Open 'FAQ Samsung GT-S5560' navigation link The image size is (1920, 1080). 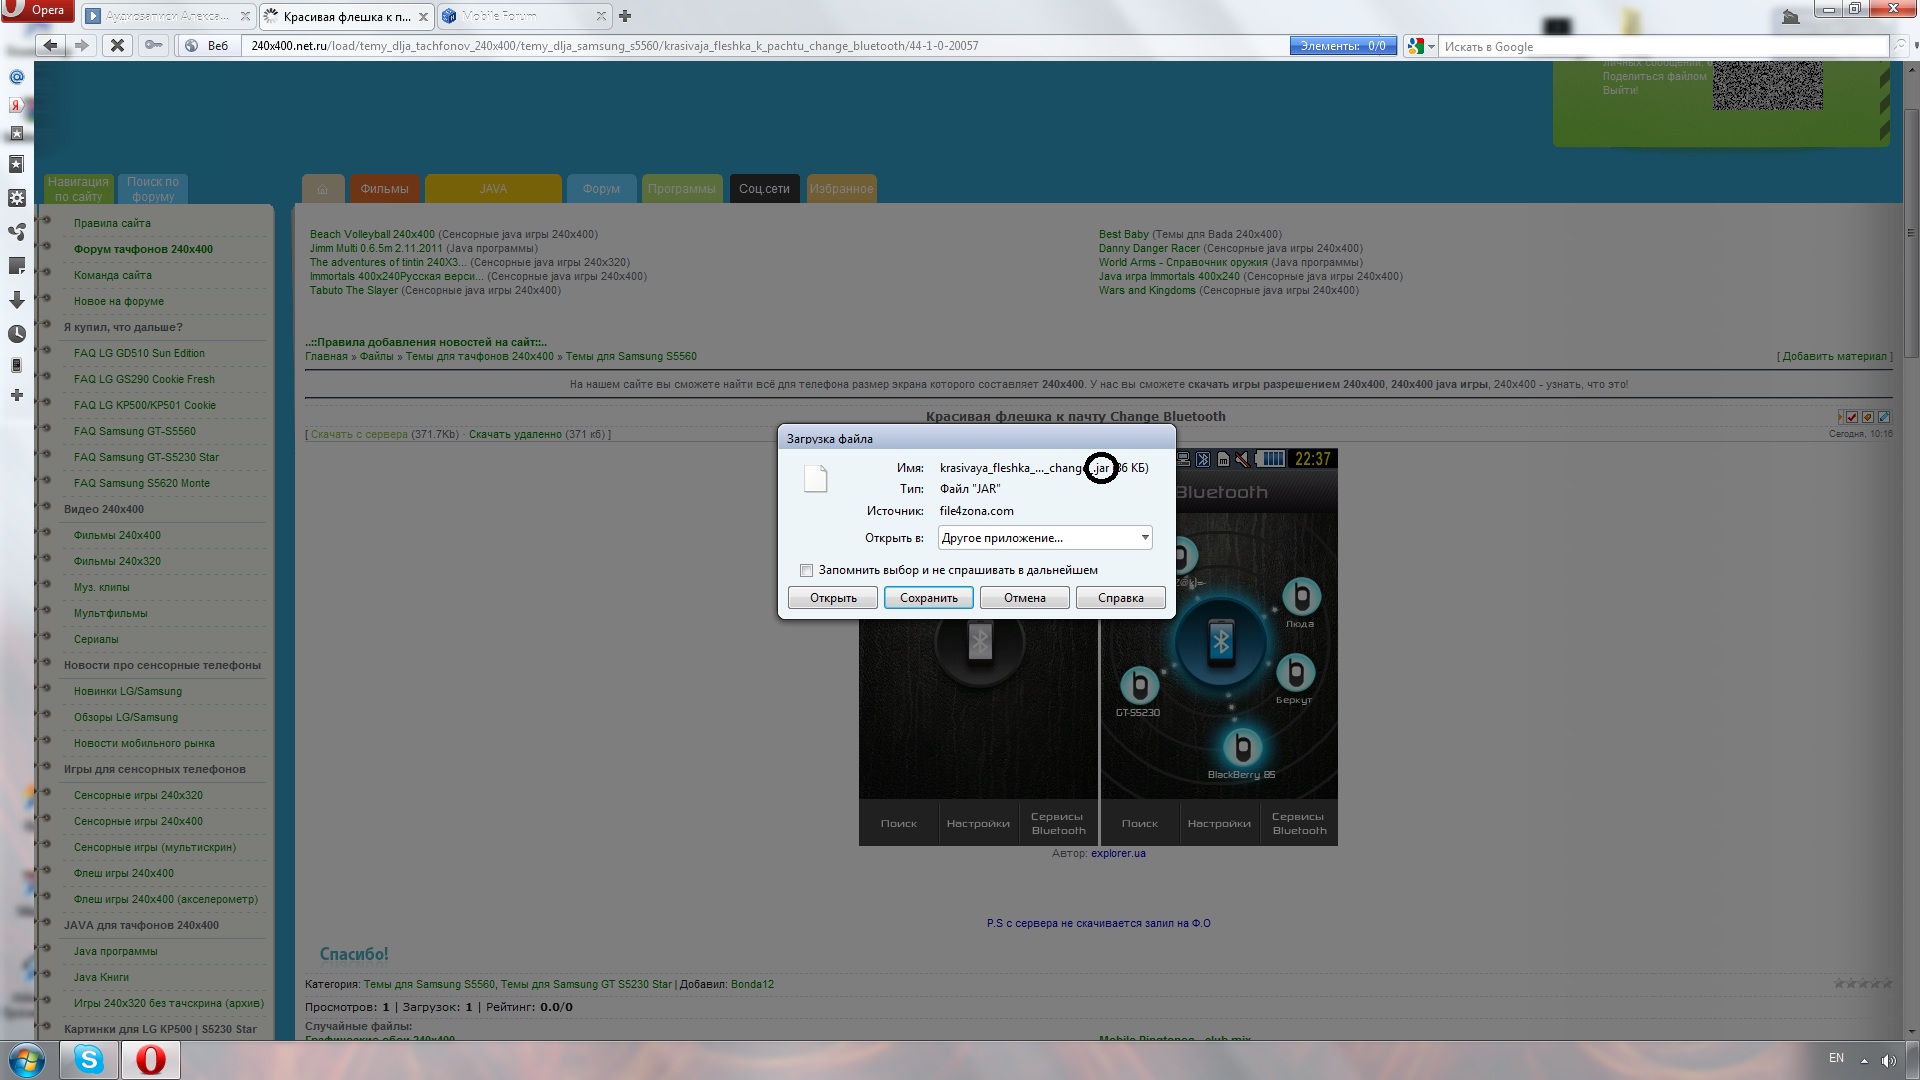[x=135, y=432]
